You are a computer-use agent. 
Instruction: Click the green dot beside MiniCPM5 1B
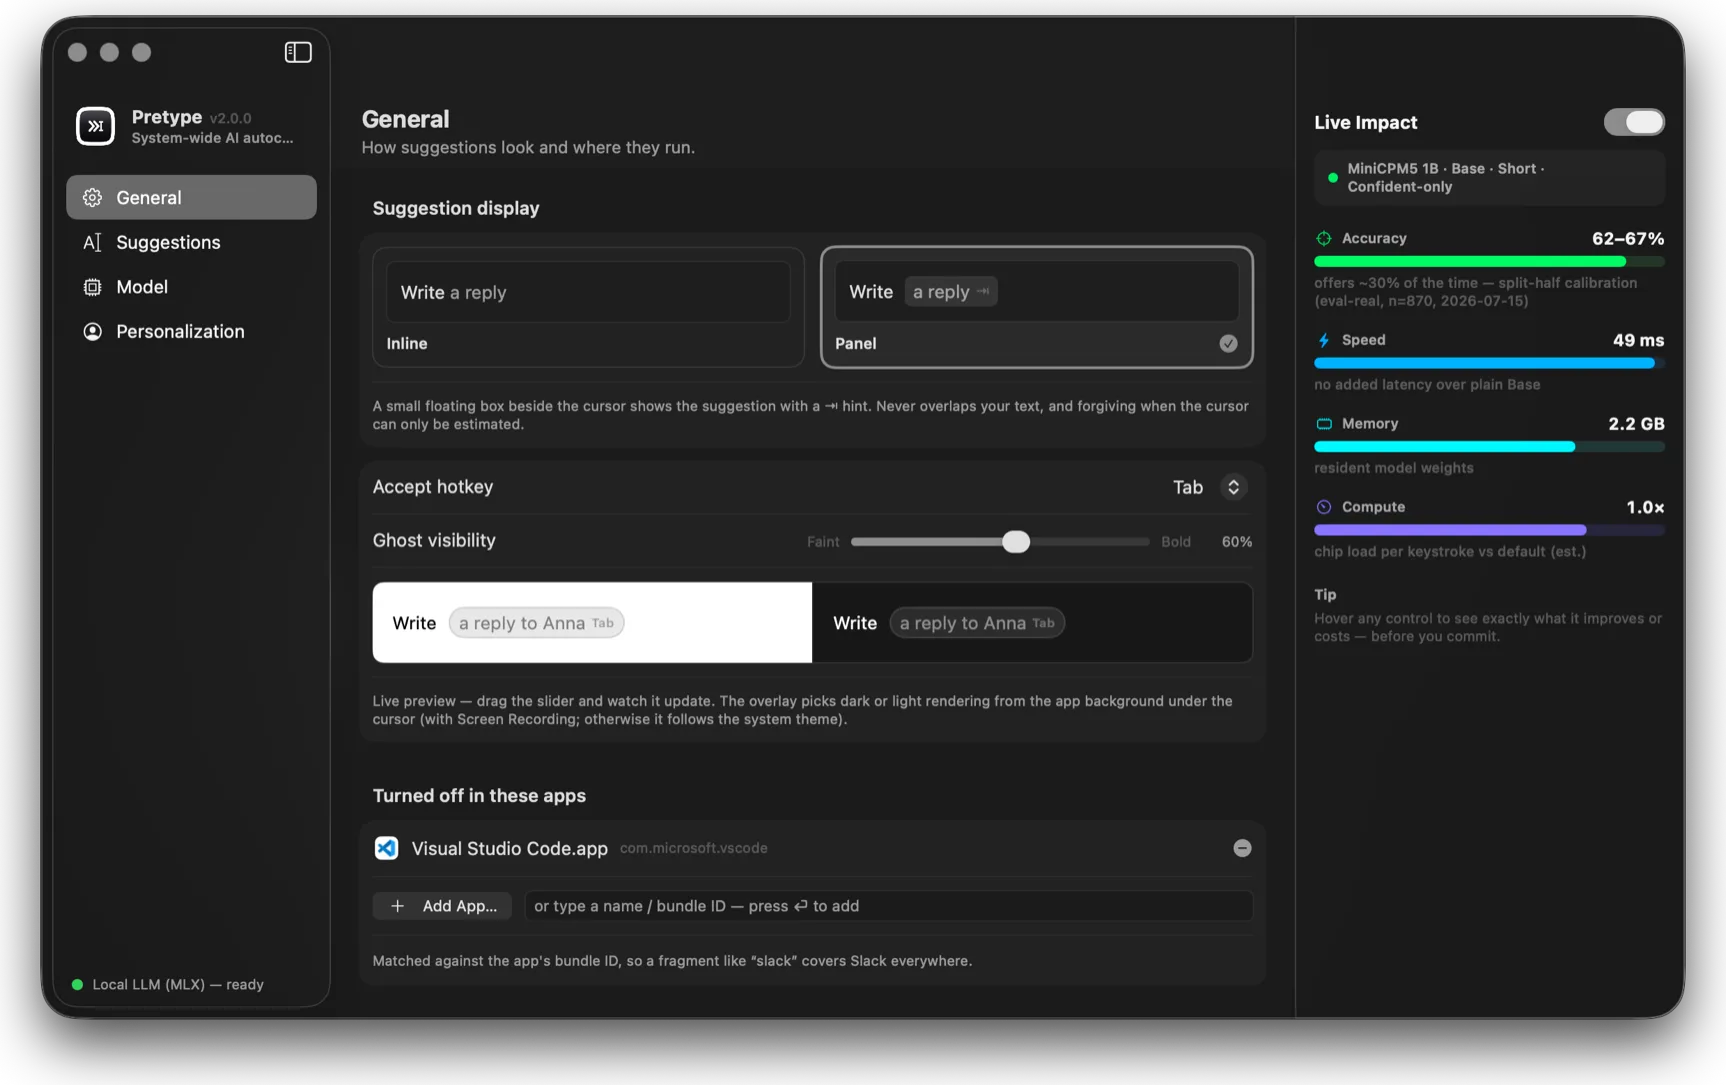[x=1332, y=178]
